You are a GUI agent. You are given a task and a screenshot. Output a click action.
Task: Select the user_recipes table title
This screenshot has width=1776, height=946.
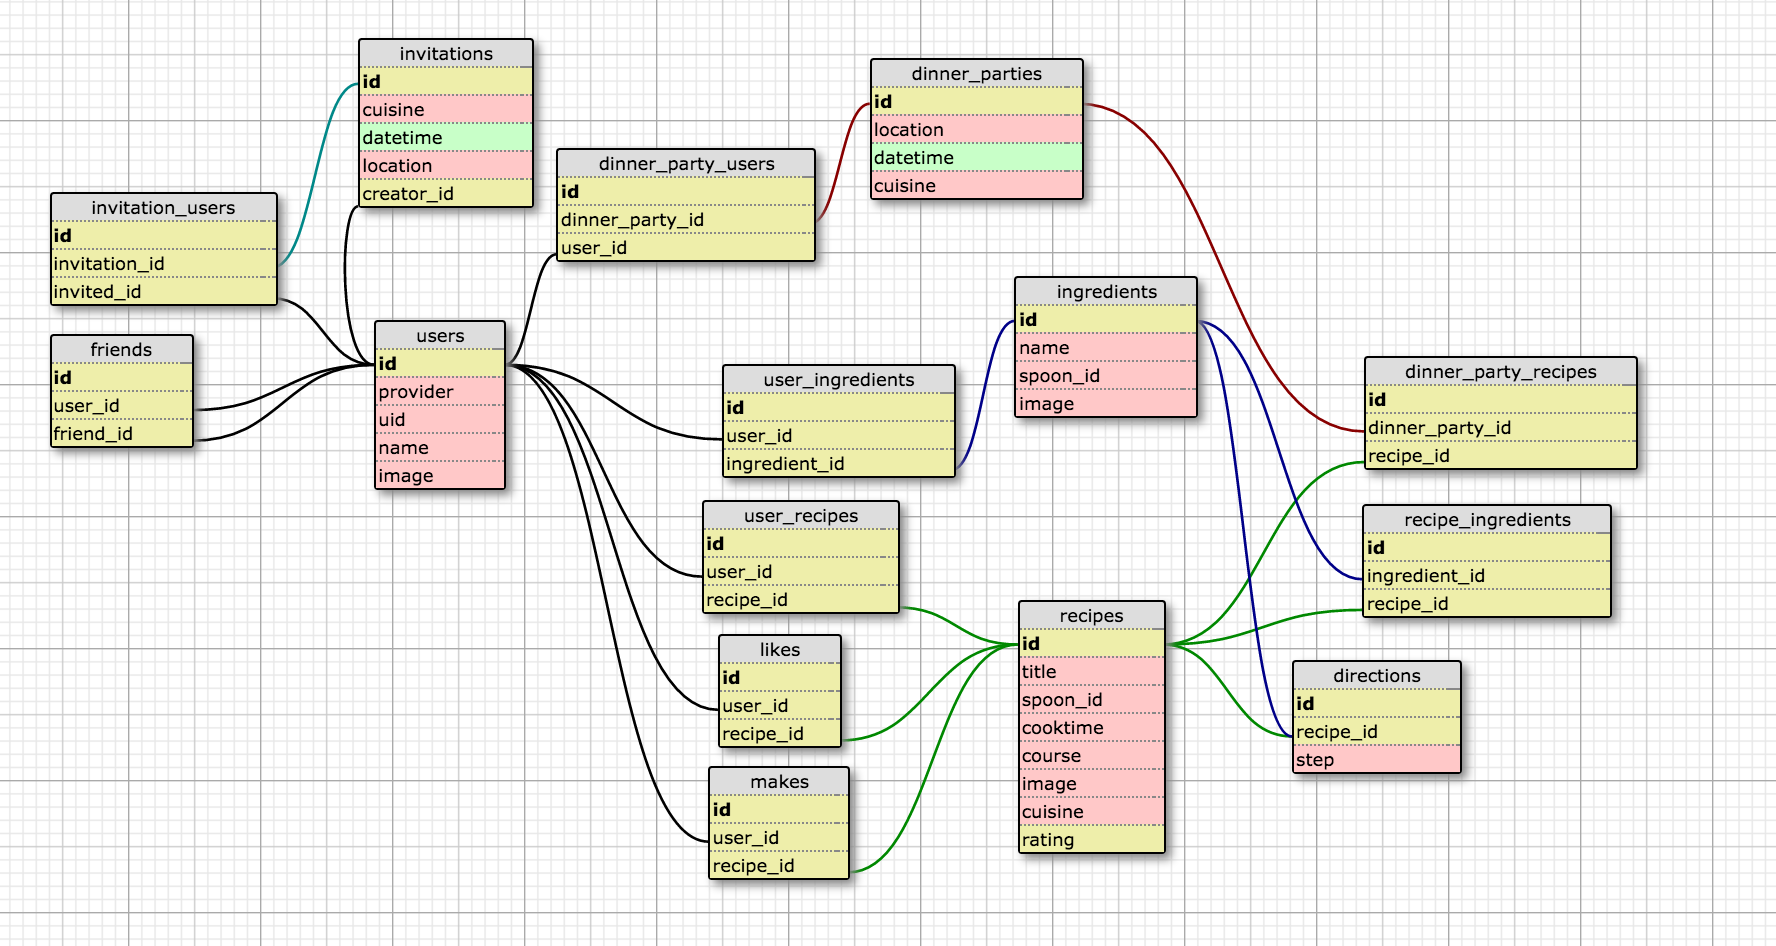(x=801, y=516)
